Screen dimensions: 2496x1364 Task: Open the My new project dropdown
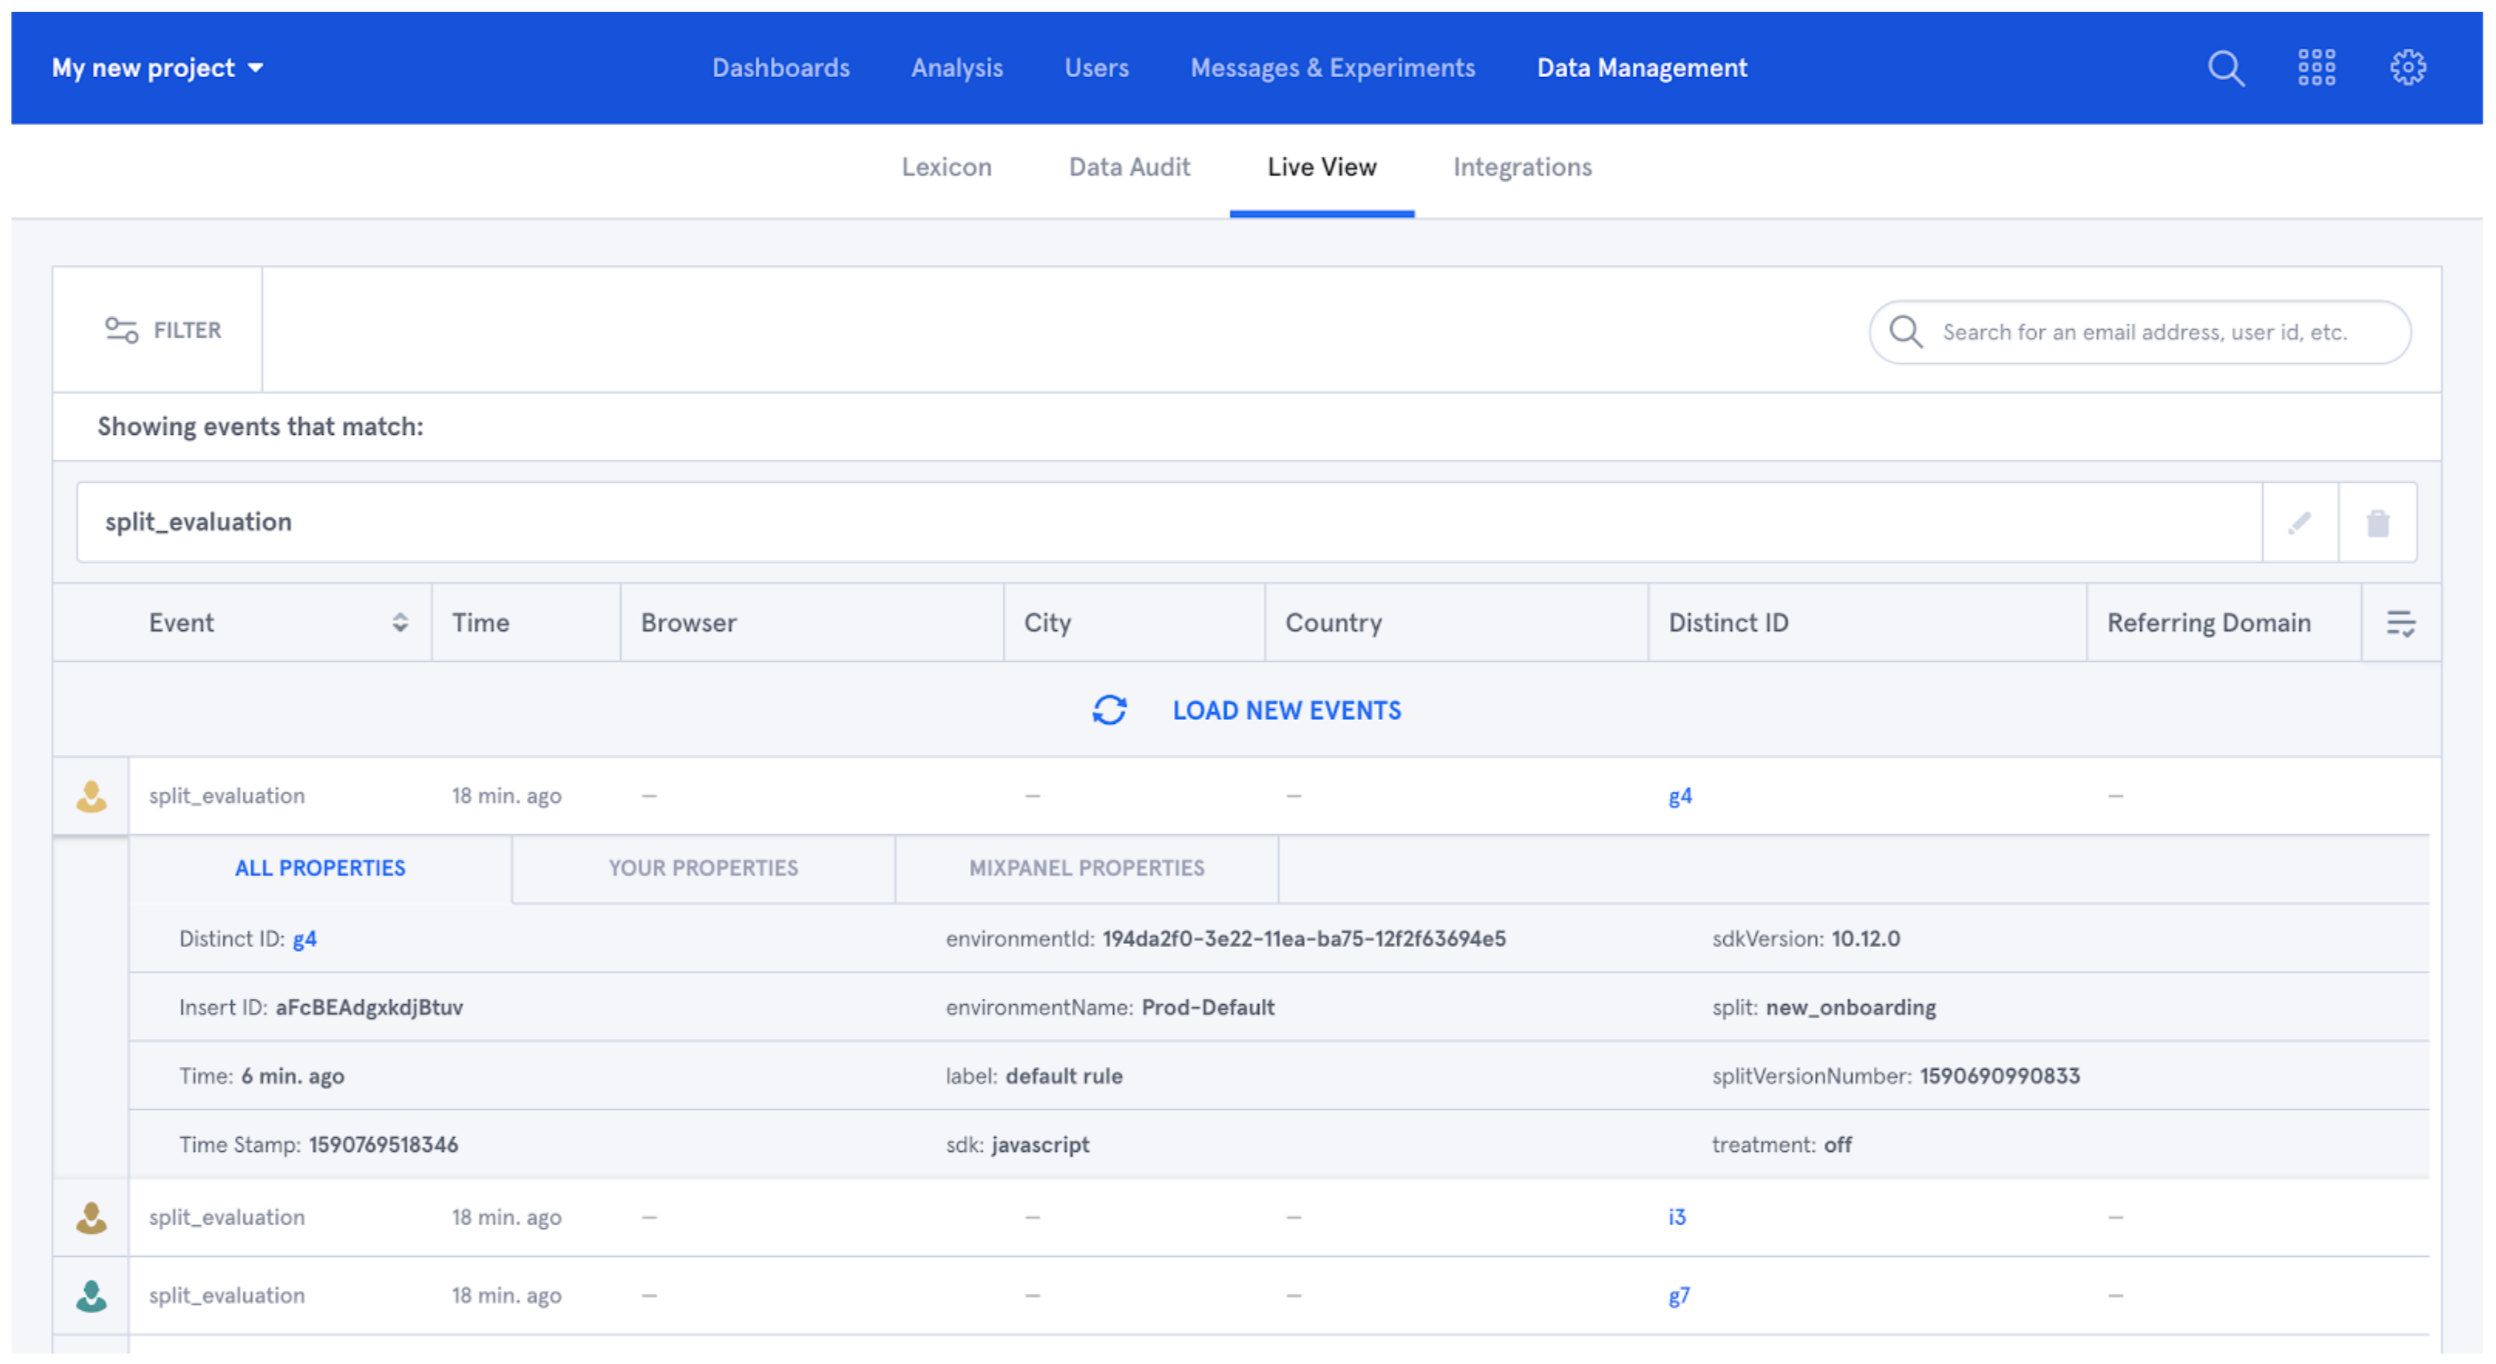coord(157,68)
